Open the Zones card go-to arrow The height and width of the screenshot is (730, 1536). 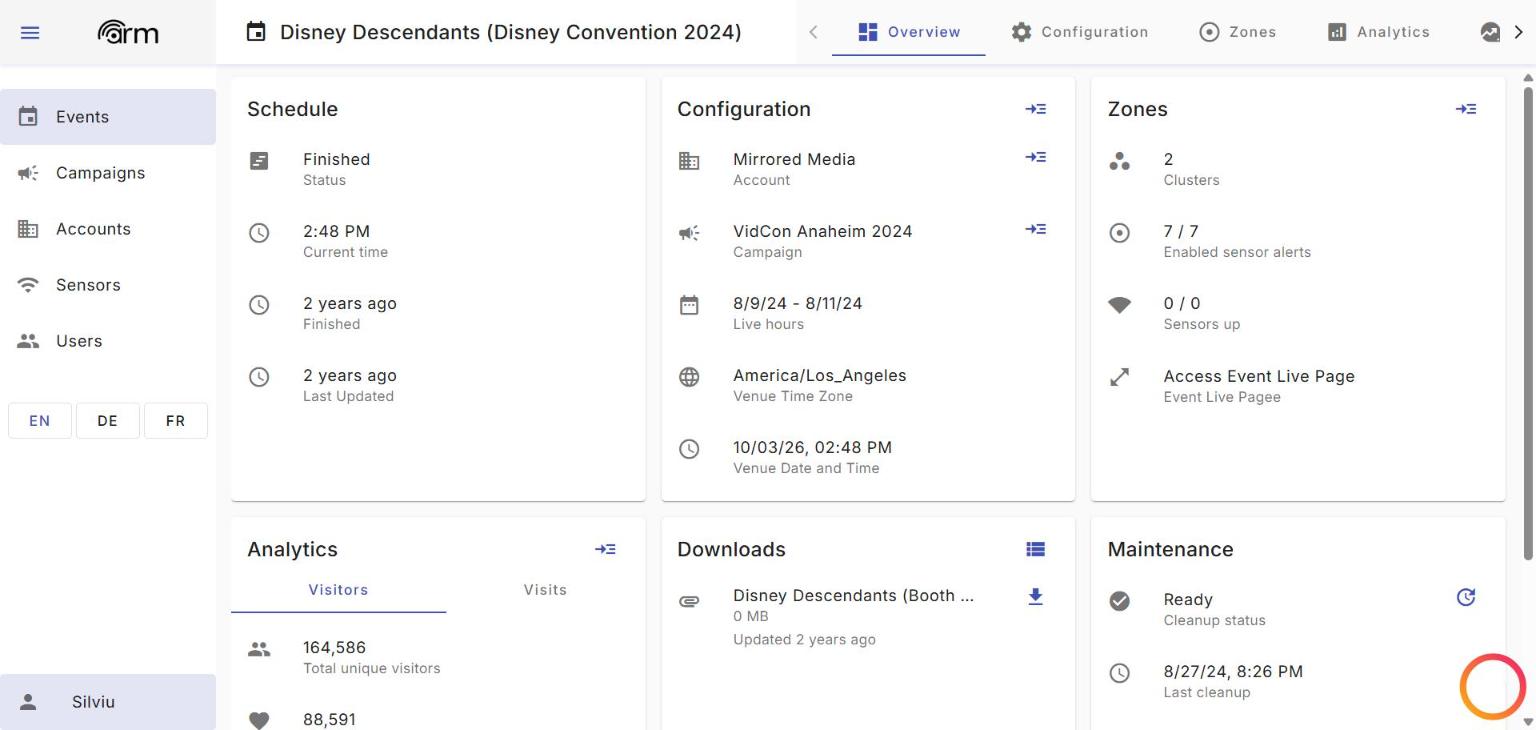coord(1466,109)
